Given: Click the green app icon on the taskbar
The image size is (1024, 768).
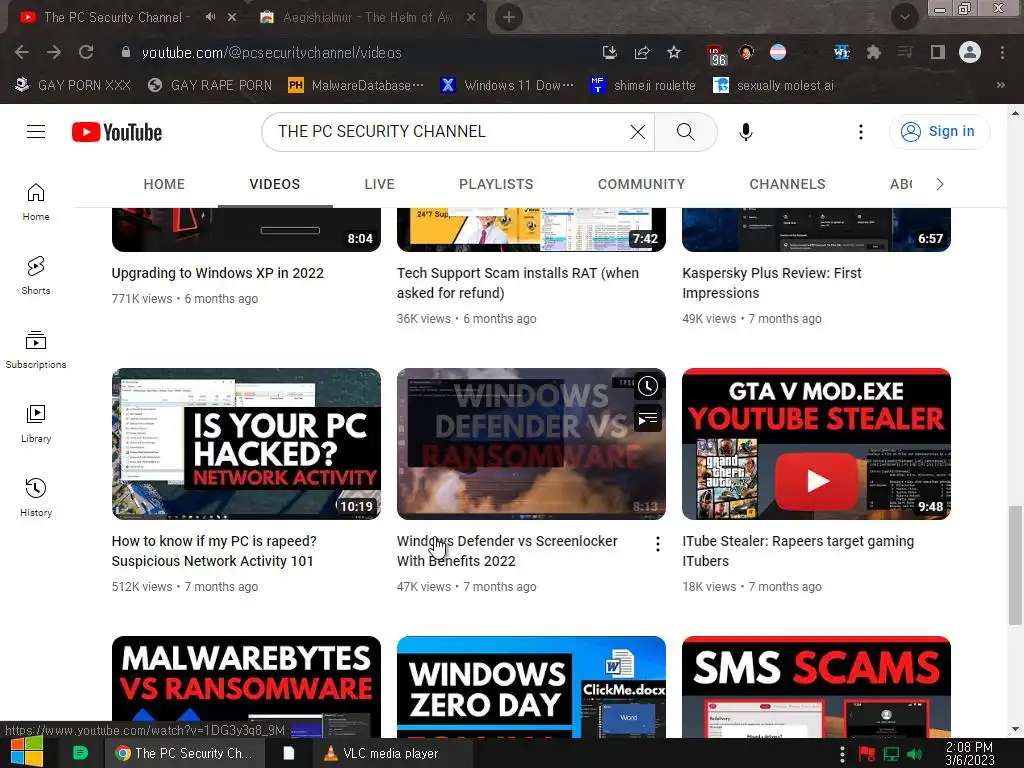Looking at the screenshot, I should tap(80, 753).
